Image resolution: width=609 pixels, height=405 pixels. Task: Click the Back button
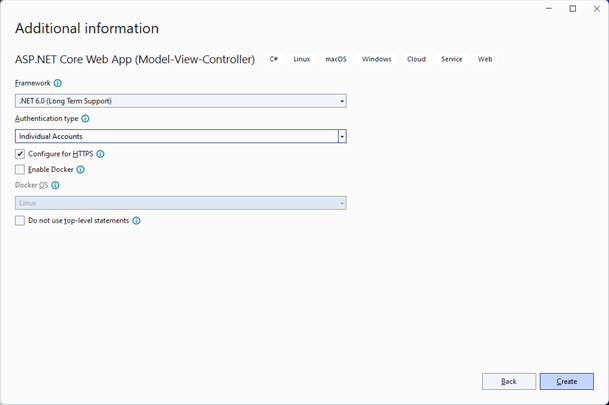(509, 381)
